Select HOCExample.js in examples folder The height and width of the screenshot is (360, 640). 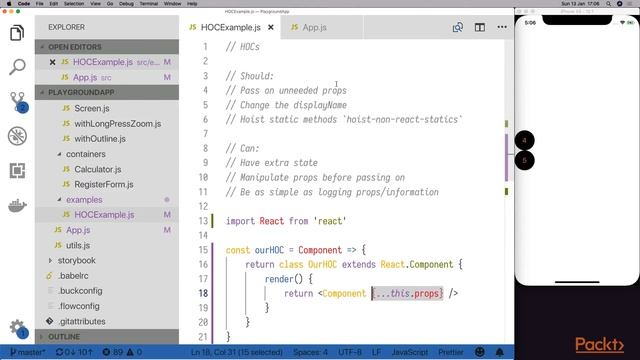click(x=107, y=215)
